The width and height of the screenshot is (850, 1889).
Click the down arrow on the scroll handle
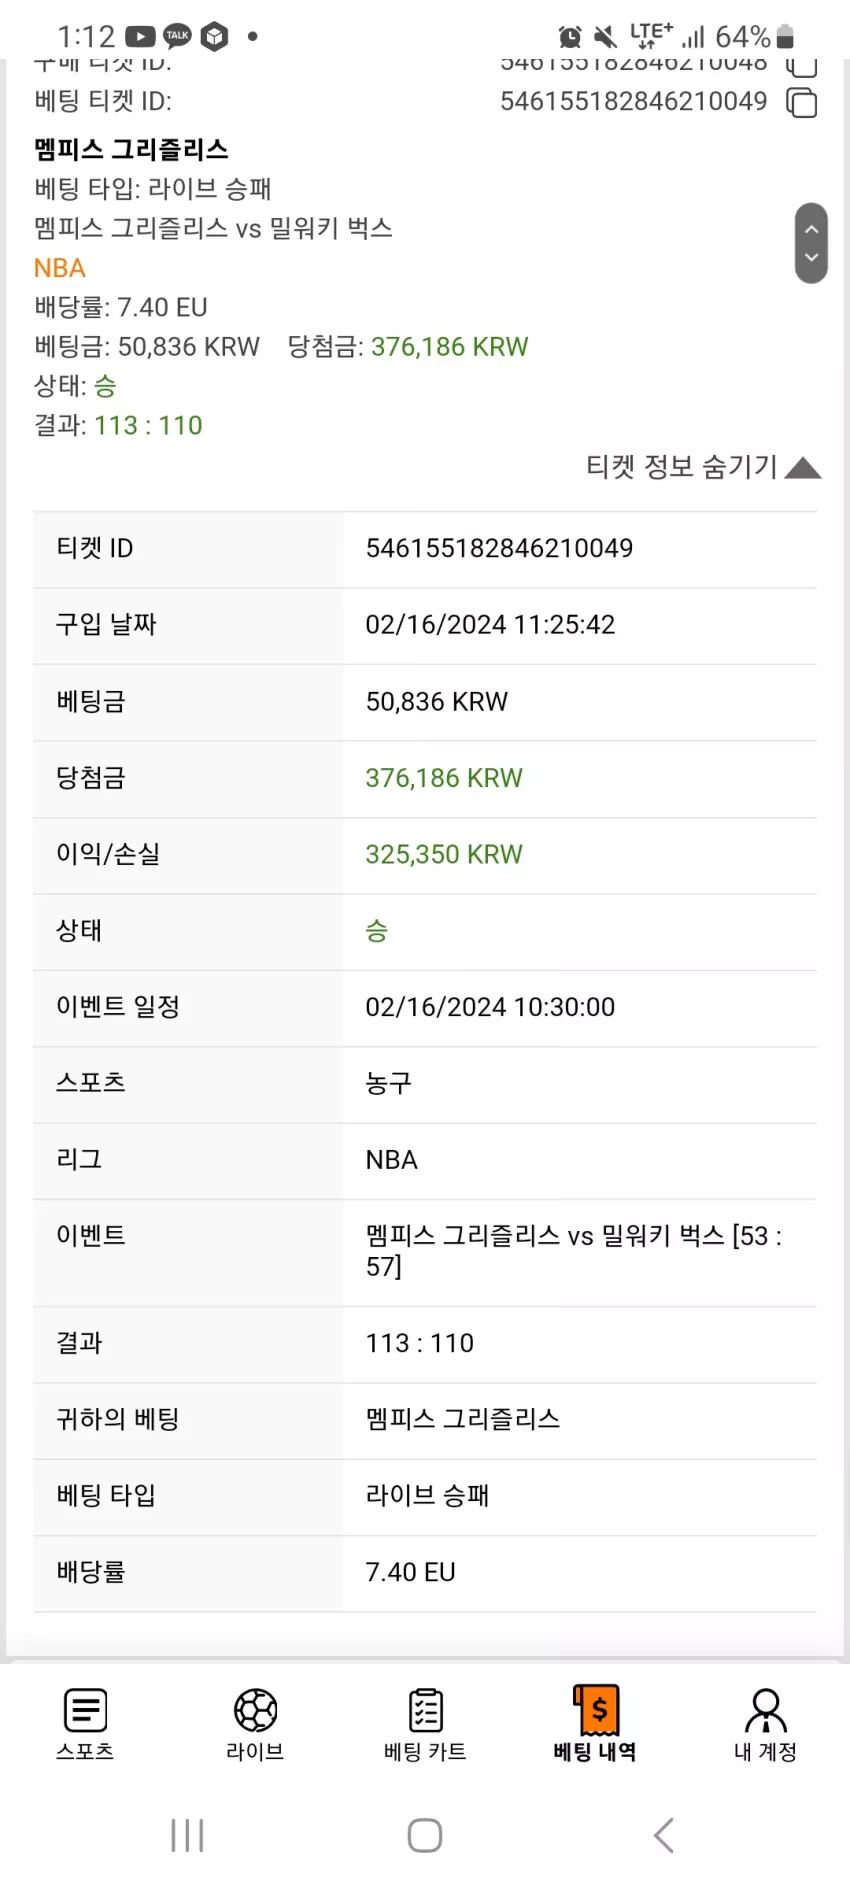point(811,257)
